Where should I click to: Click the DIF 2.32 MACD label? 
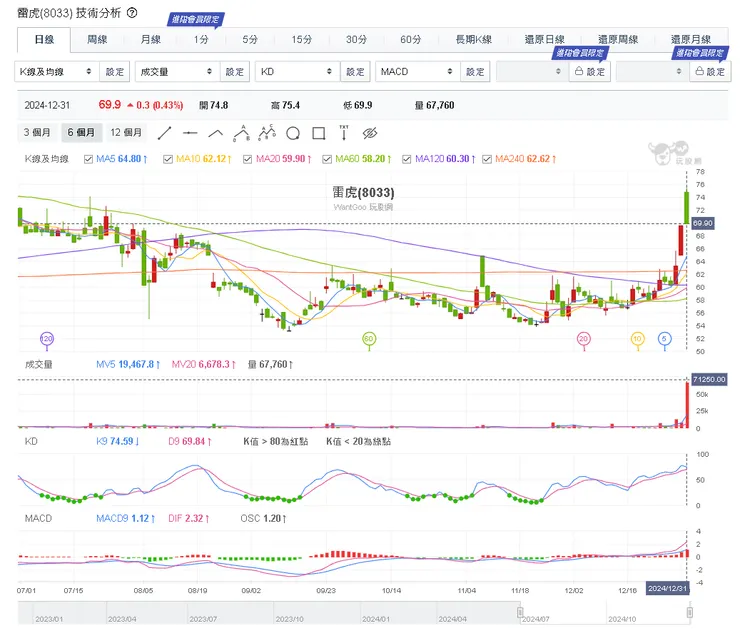[189, 519]
